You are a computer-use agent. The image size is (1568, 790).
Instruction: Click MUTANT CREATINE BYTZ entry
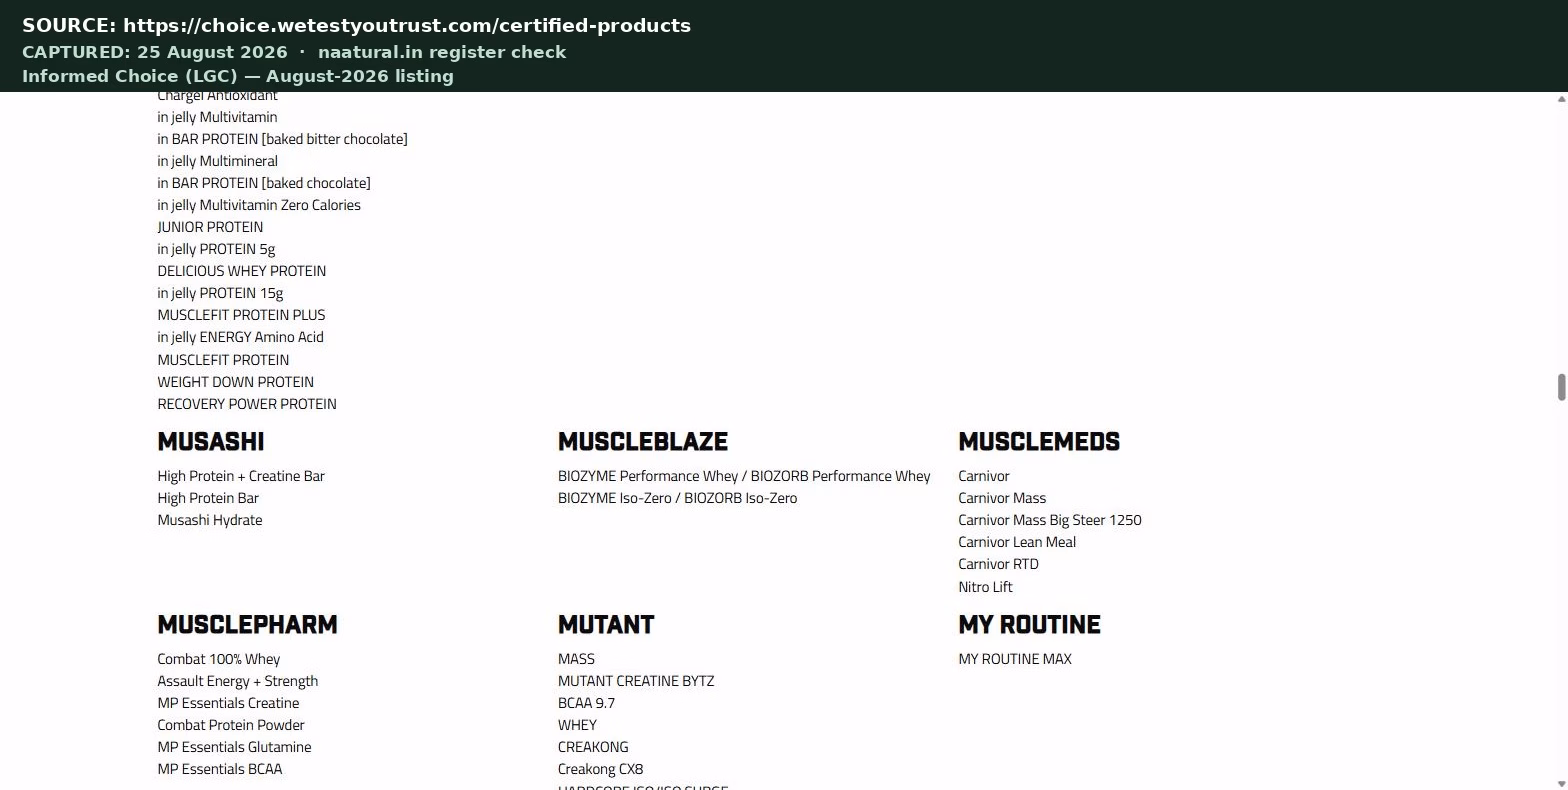[x=636, y=681]
